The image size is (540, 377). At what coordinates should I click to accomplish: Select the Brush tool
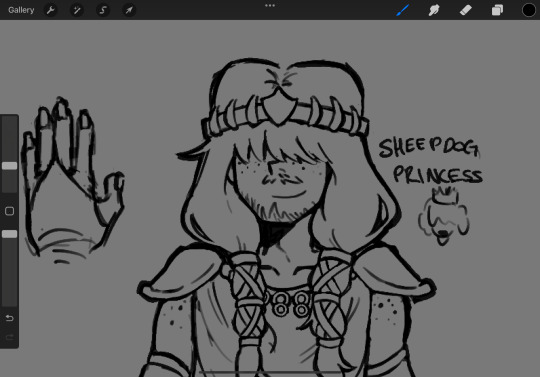tap(402, 10)
